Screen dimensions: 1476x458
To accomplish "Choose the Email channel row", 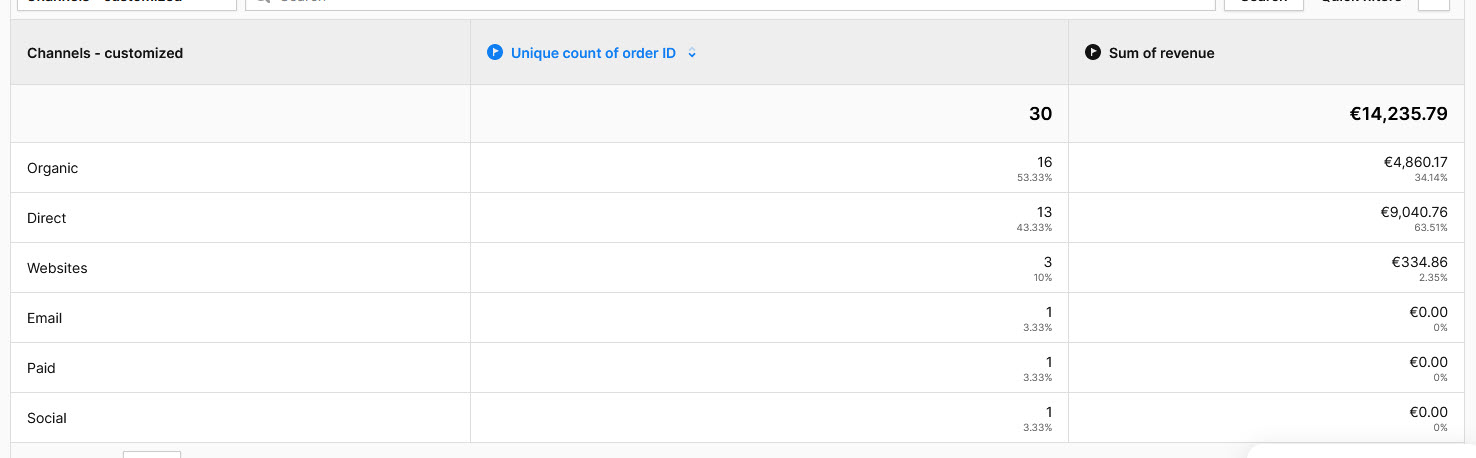I will 45,318.
